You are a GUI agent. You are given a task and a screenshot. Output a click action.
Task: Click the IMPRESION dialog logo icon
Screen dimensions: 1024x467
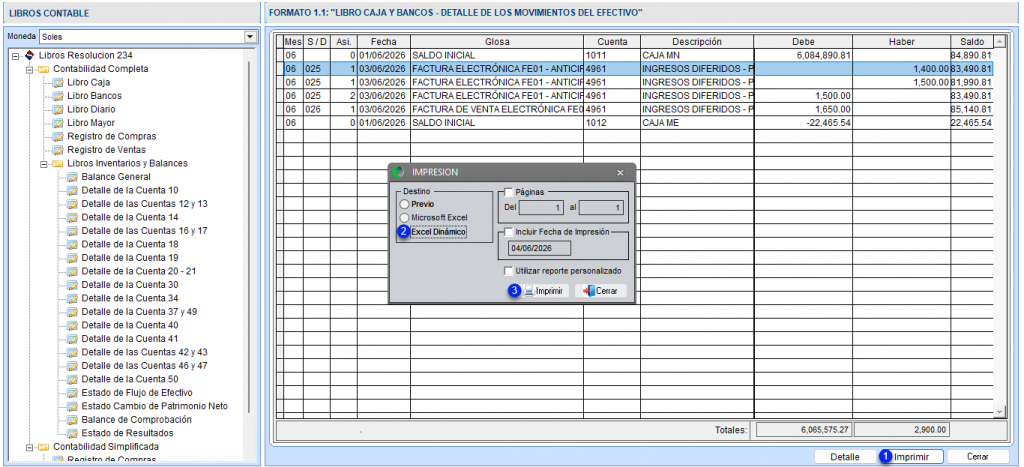399,172
